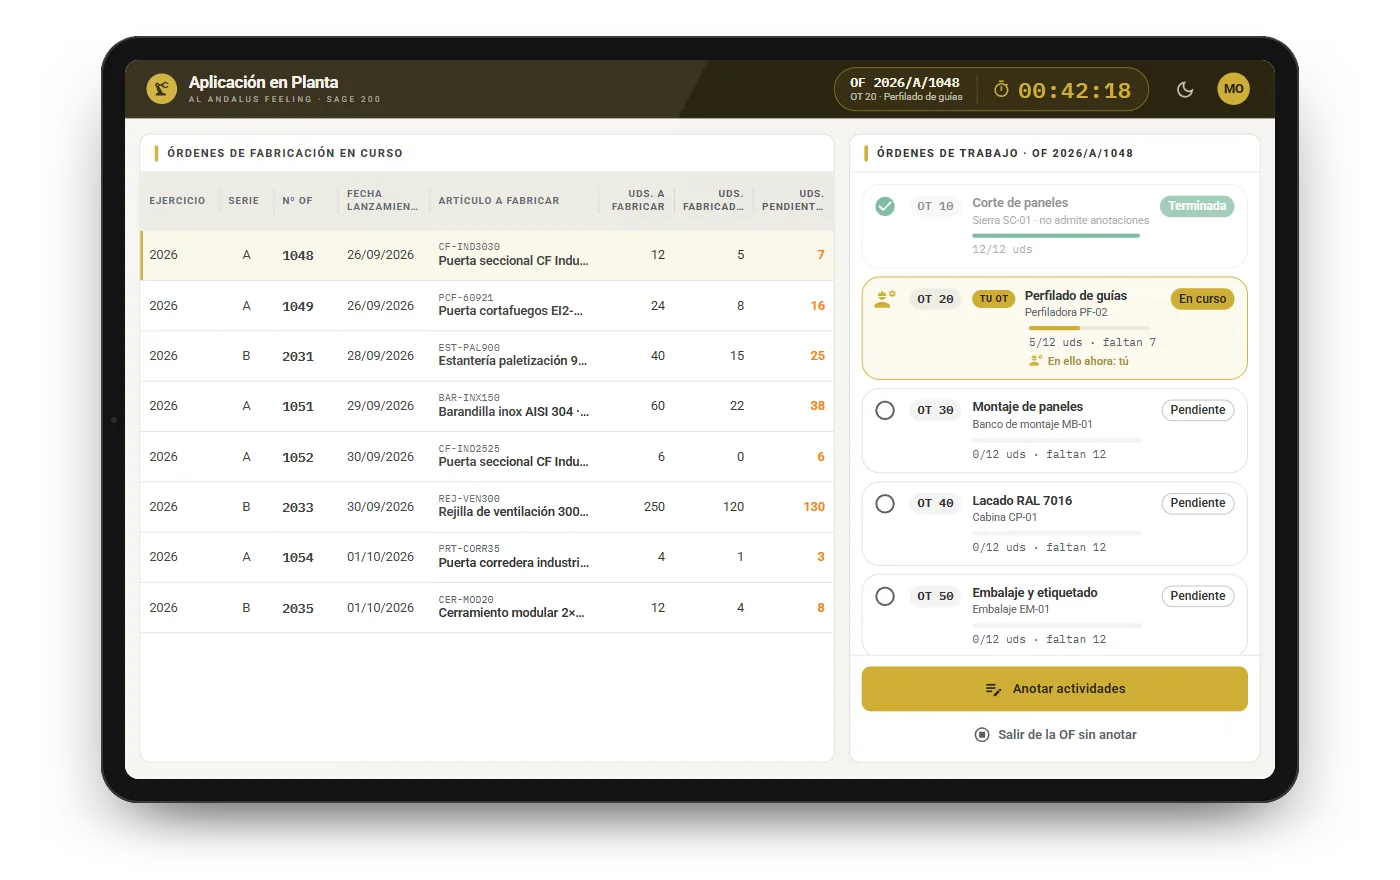Click the pending units value 130

tap(814, 507)
